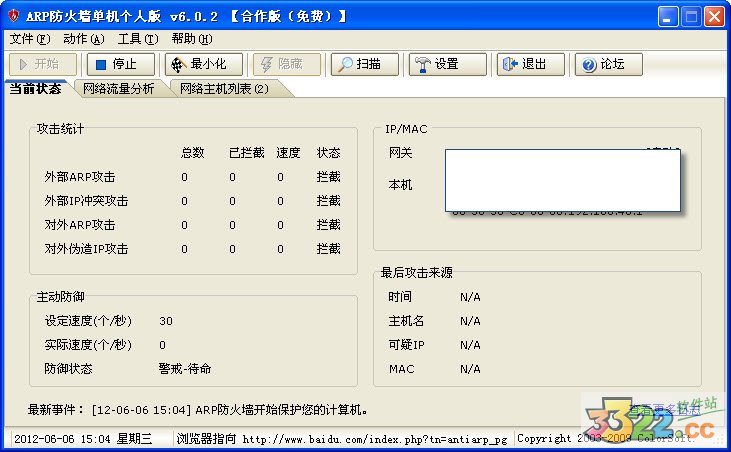Click the 警戒-待命 defense state value
731x452 pixels.
pyautogui.click(x=185, y=369)
